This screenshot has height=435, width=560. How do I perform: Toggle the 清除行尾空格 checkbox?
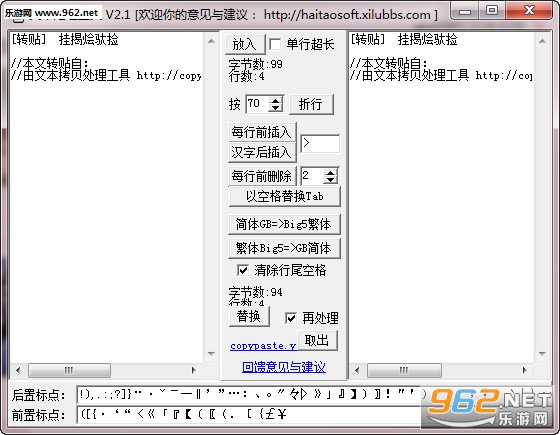click(243, 270)
